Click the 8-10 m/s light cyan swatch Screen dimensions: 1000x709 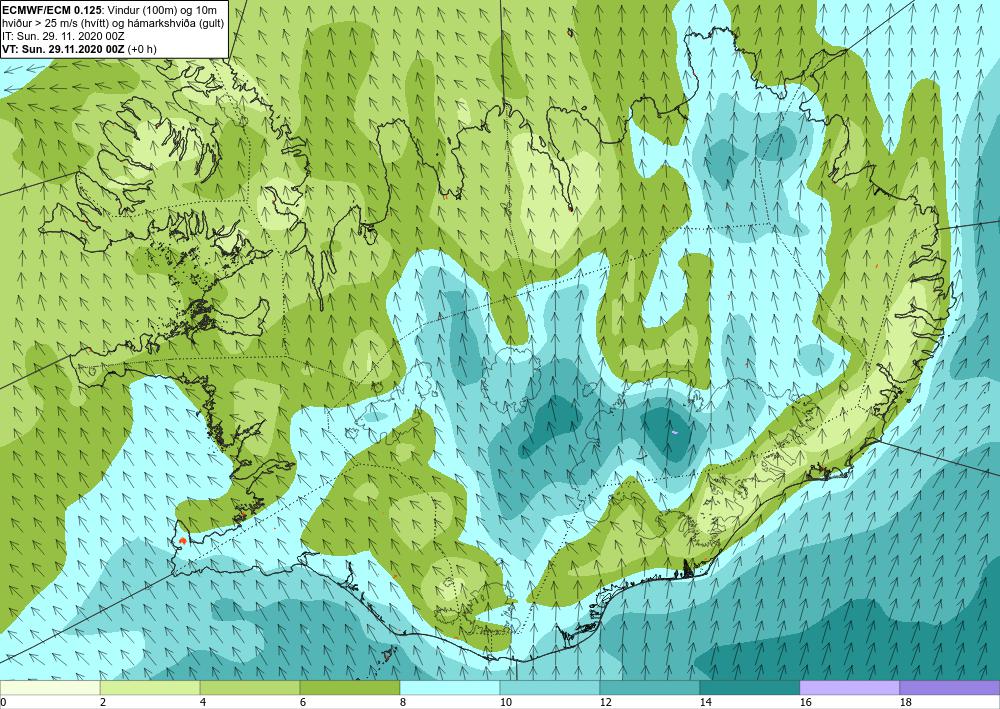tap(450, 687)
